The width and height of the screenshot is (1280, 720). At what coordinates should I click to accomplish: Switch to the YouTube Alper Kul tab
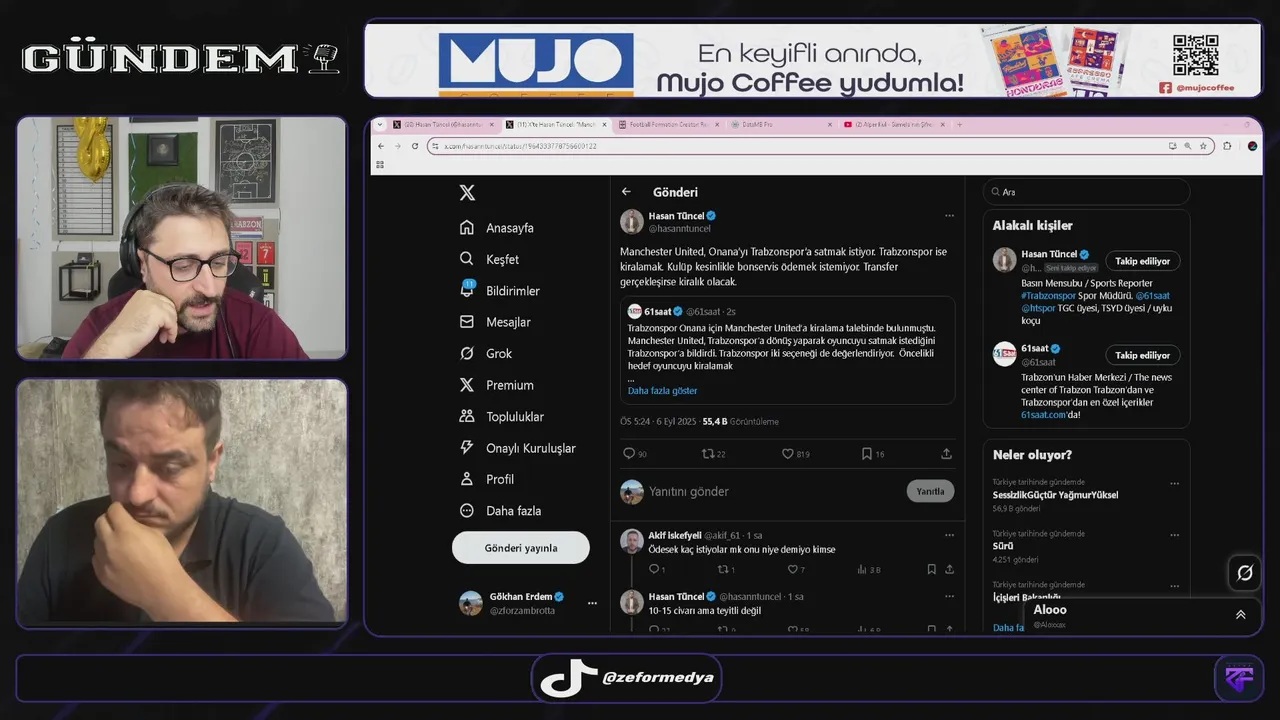[892, 125]
